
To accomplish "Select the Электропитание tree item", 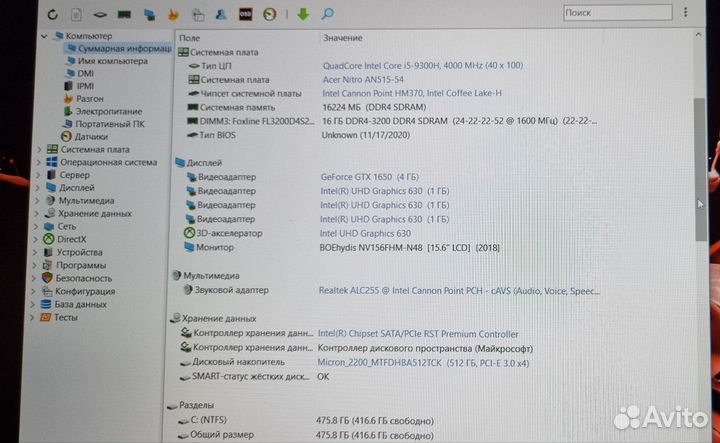I will pyautogui.click(x=102, y=111).
